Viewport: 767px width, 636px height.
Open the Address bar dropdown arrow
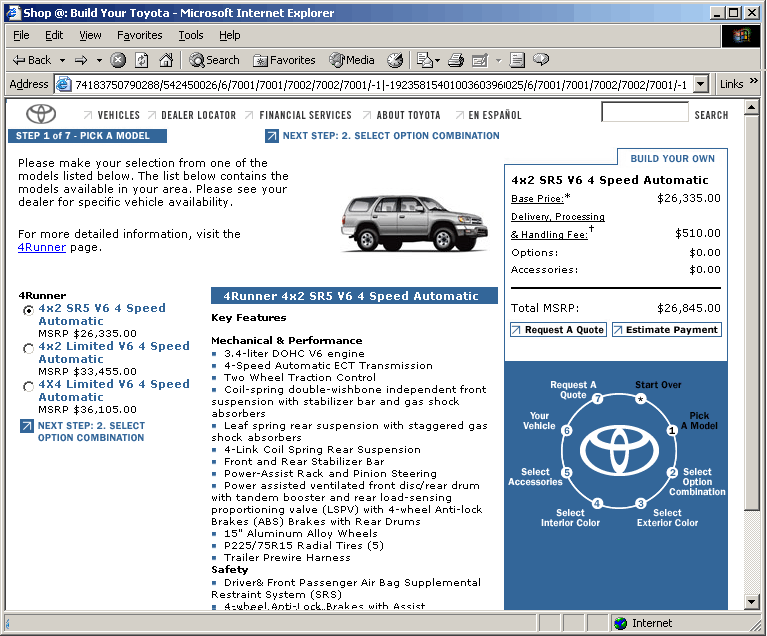[x=701, y=84]
